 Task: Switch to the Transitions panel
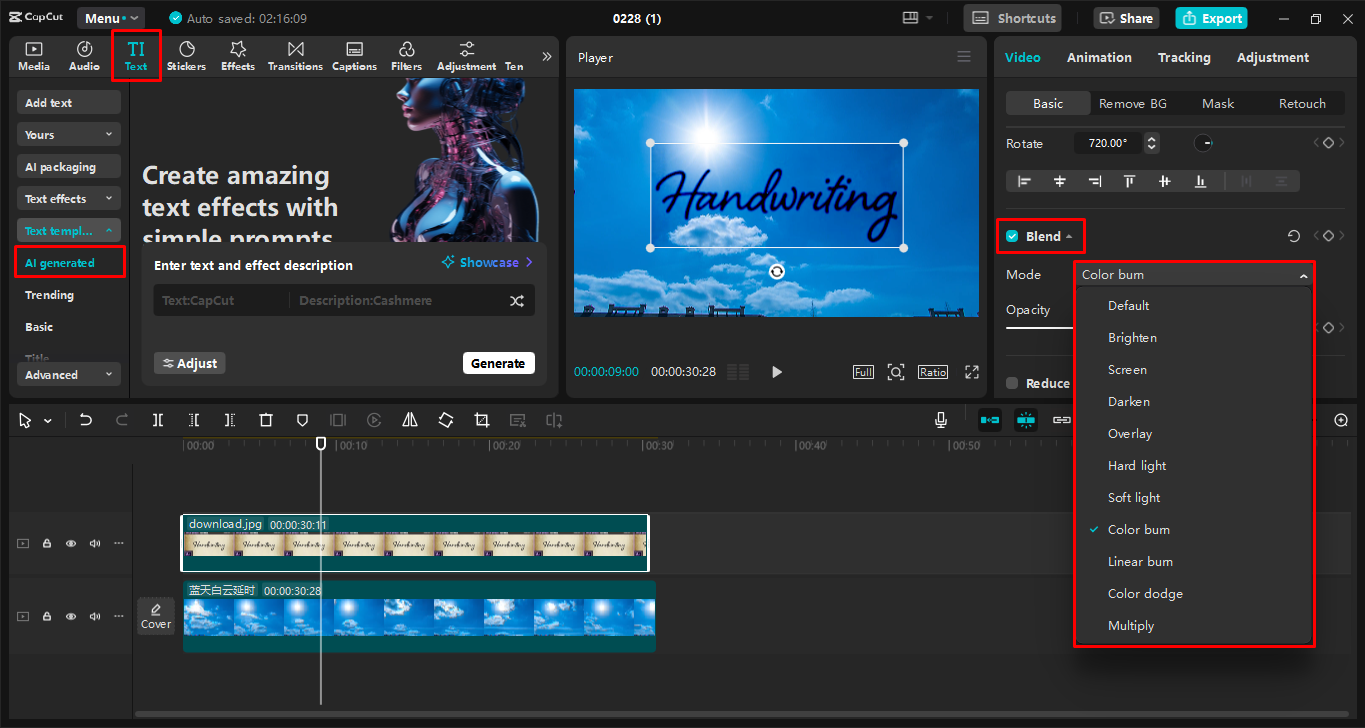tap(295, 55)
